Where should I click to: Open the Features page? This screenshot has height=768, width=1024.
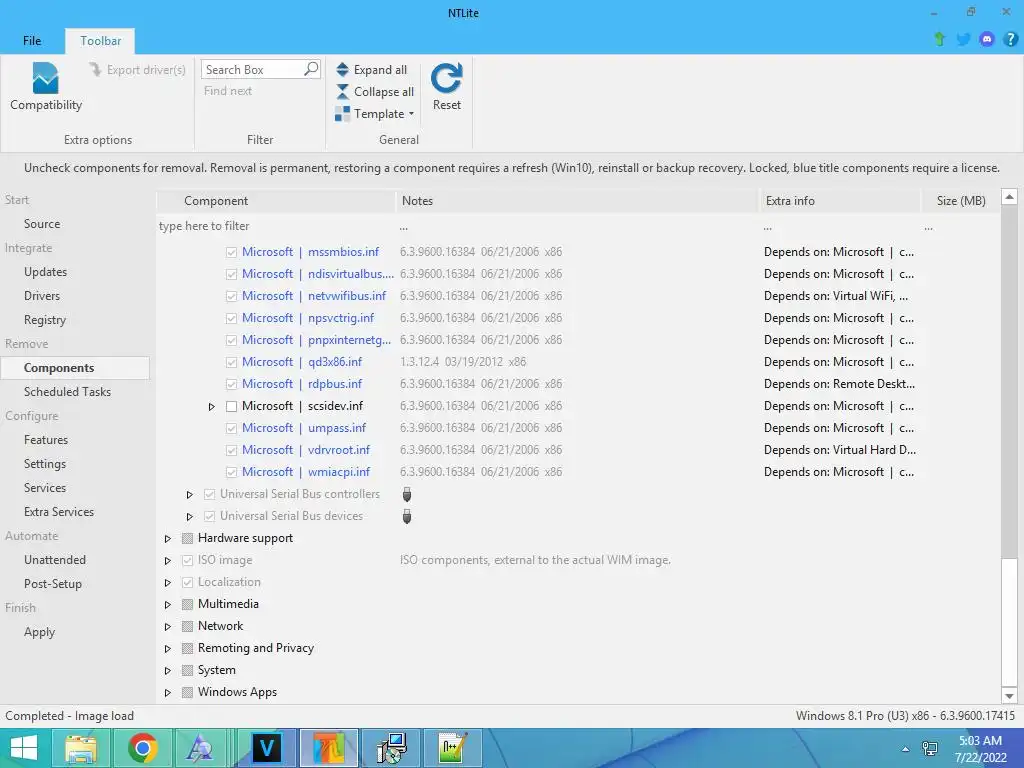coord(46,440)
